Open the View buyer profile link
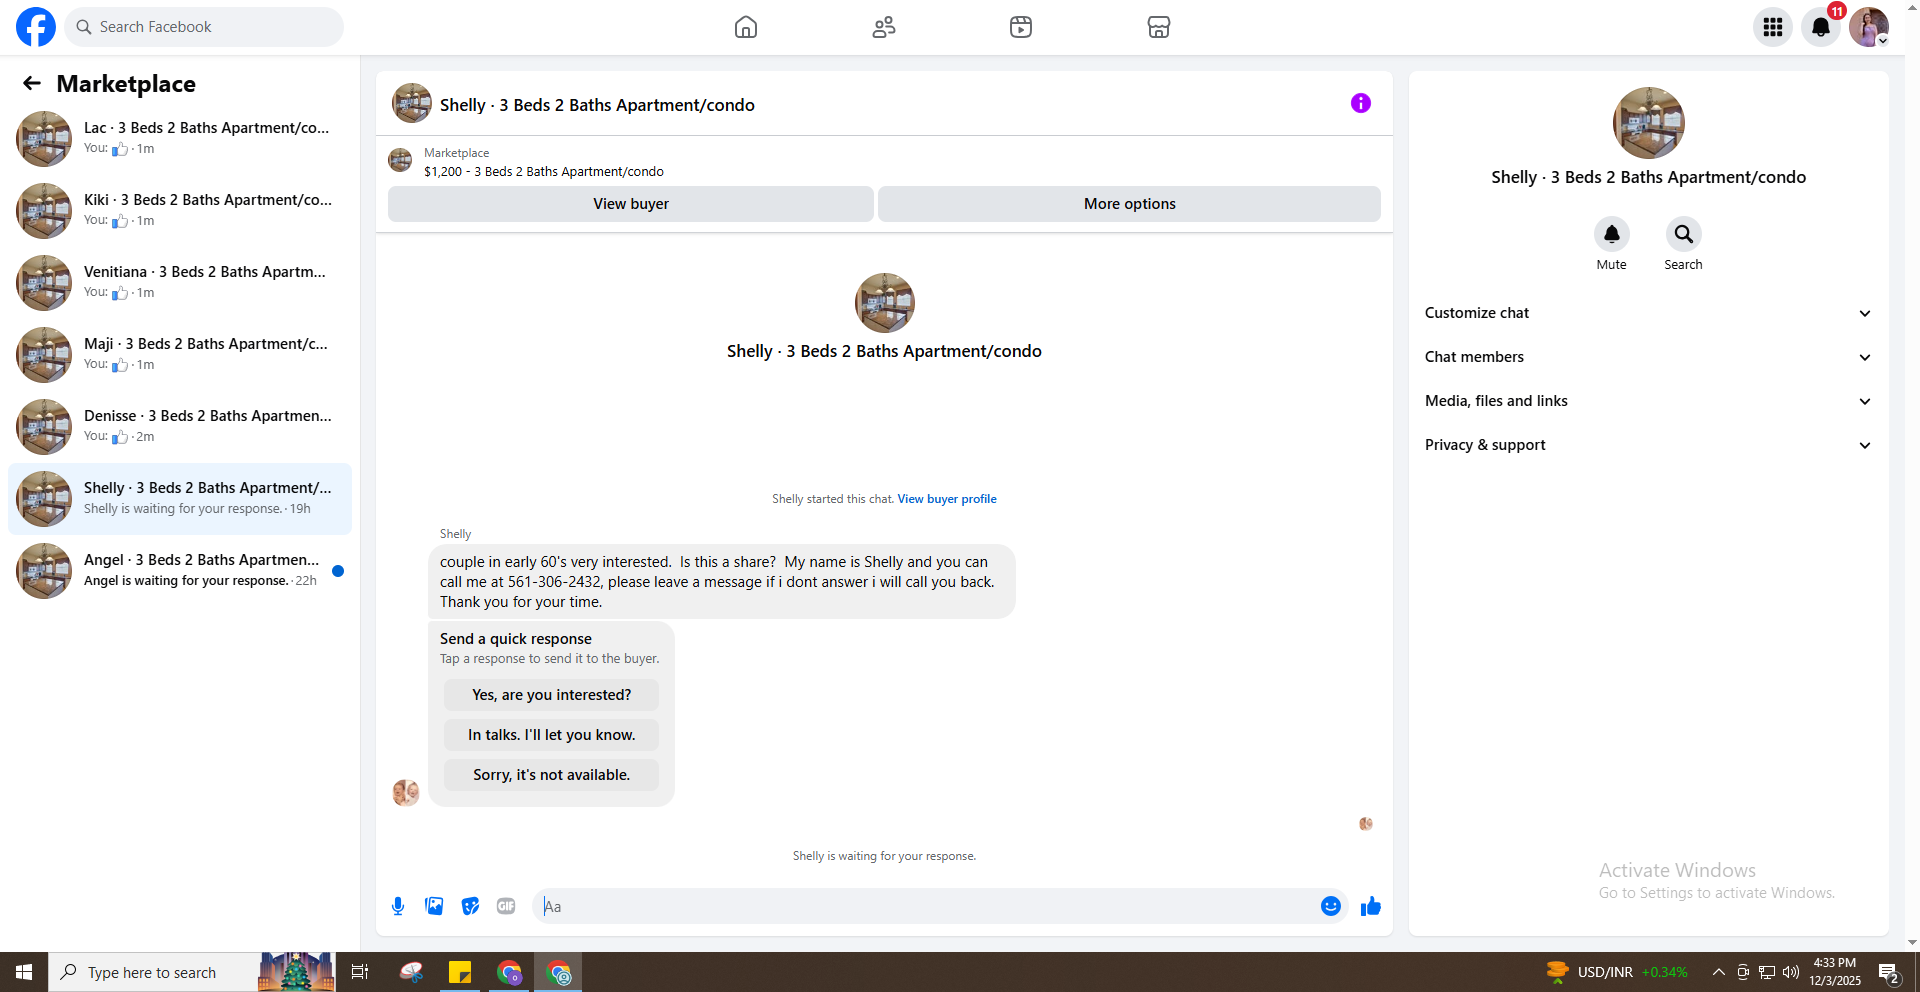The image size is (1920, 992). click(x=947, y=499)
